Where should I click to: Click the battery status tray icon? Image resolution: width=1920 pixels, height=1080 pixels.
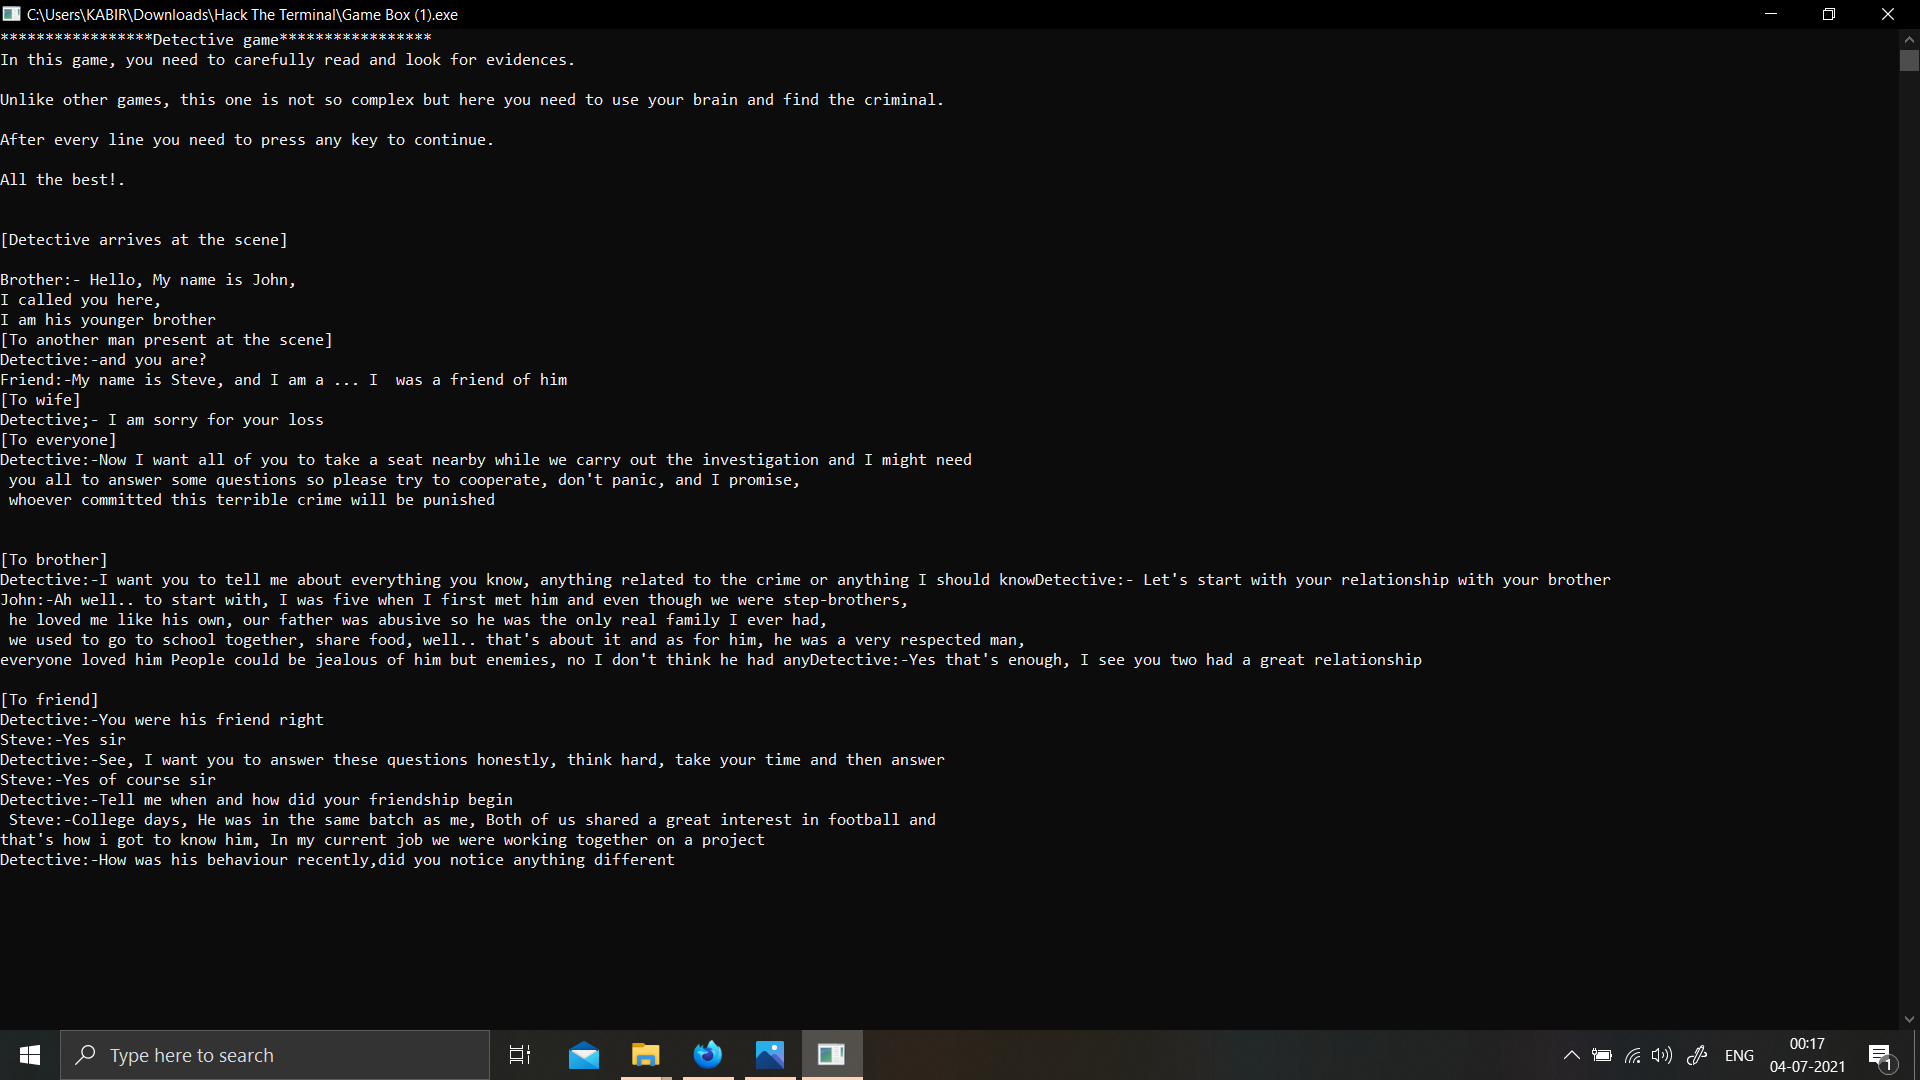[x=1602, y=1055]
